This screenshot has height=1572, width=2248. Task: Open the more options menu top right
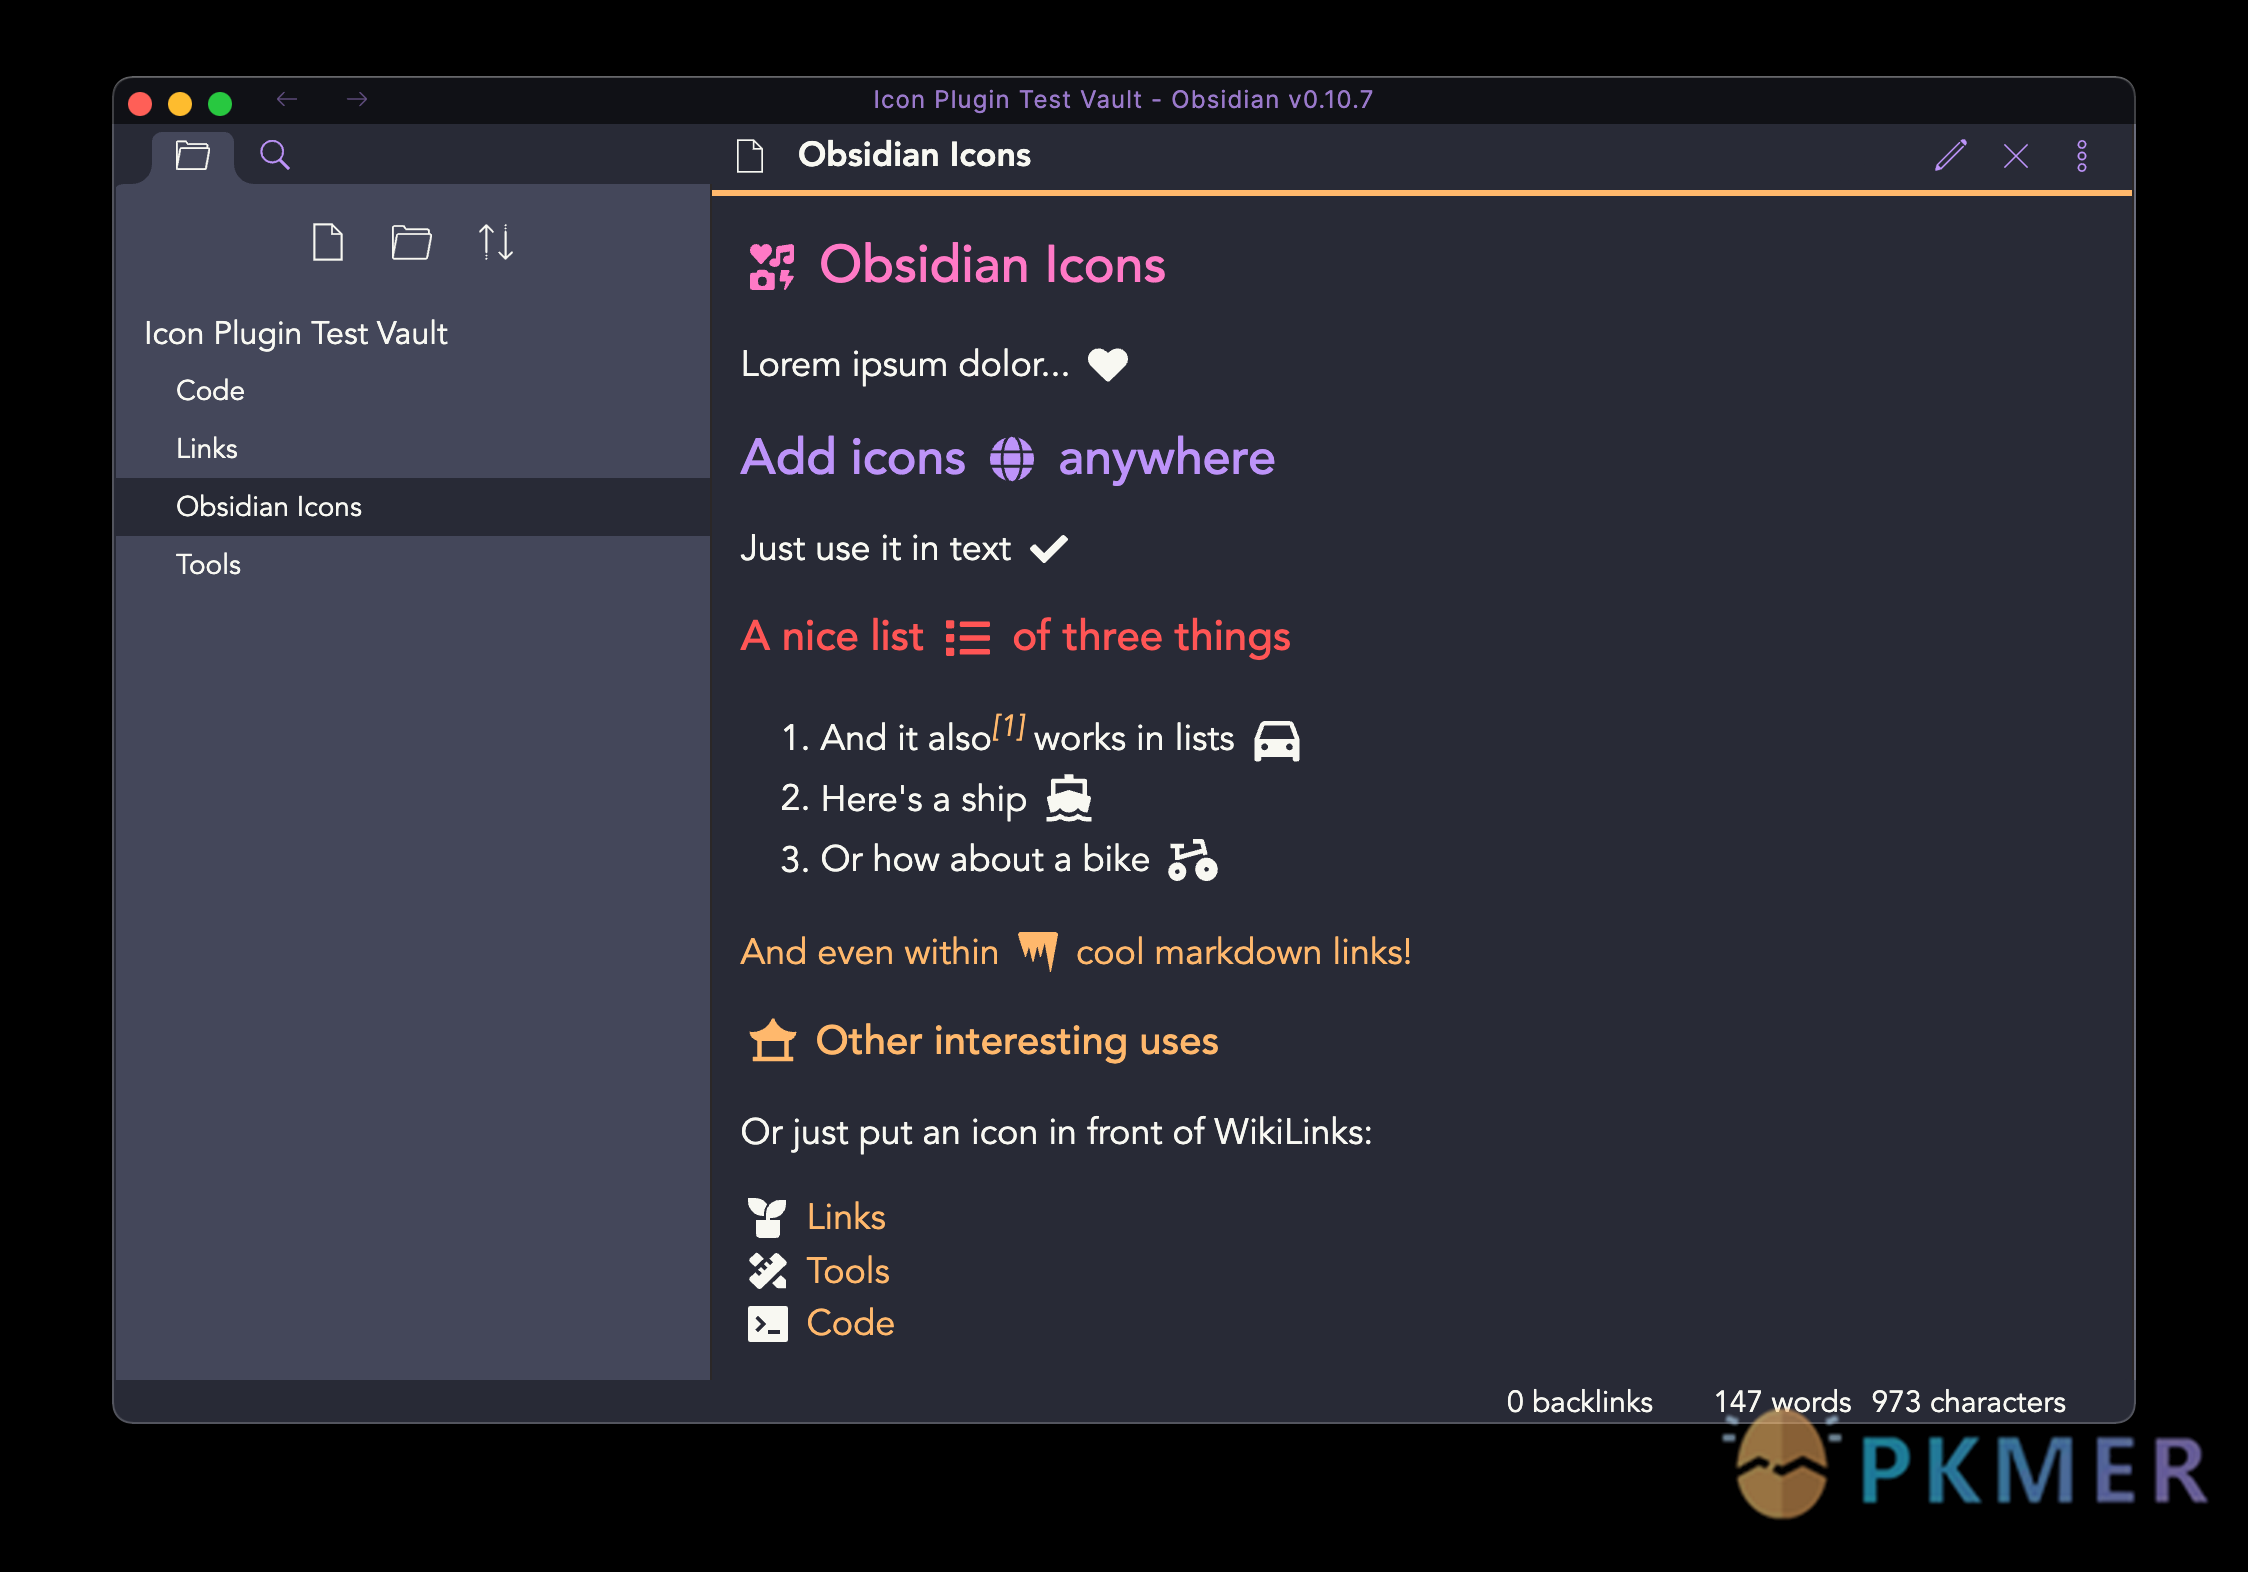tap(2084, 155)
